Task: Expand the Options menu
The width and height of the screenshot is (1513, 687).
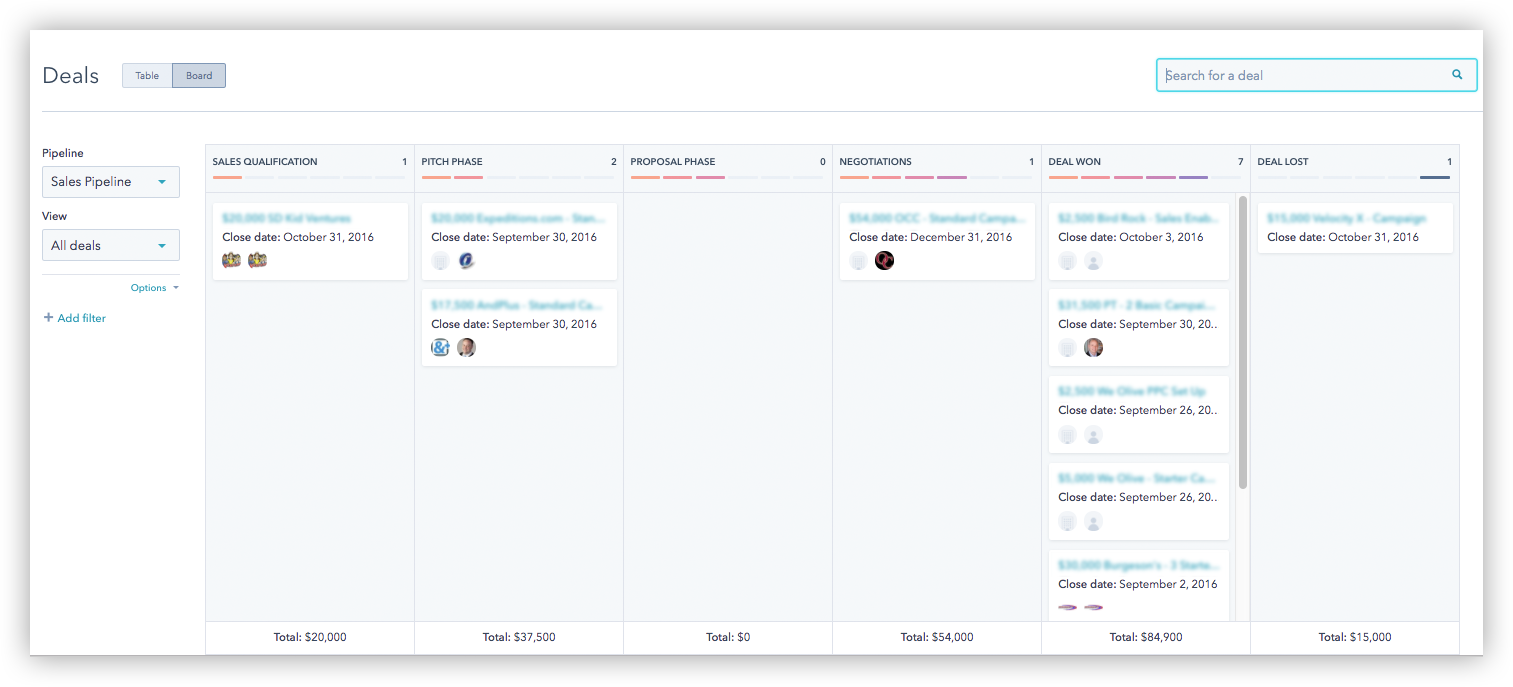Action: coord(155,288)
